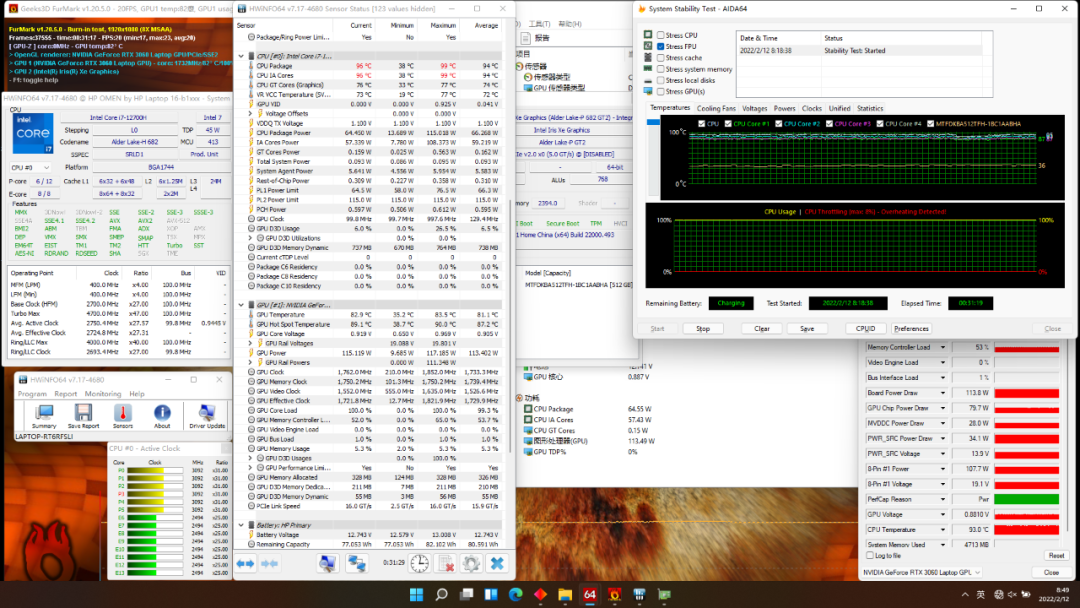Click the magnifier monitor icon in sensor toolbar

pyautogui.click(x=328, y=563)
